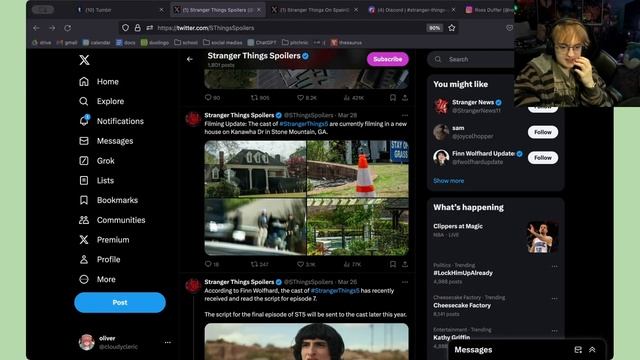Open more options on the Mar 28 post
Viewport: 640px width, 360px height.
[x=404, y=115]
